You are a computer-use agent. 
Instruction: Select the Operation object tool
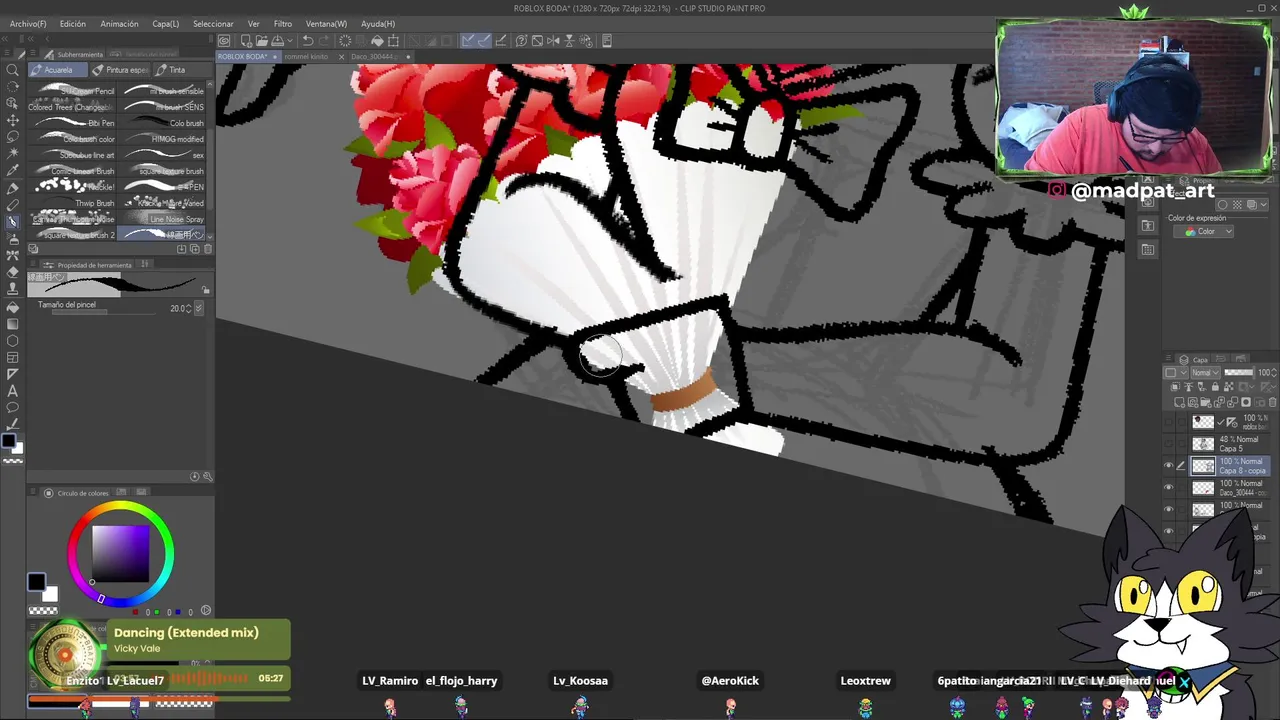(13, 103)
